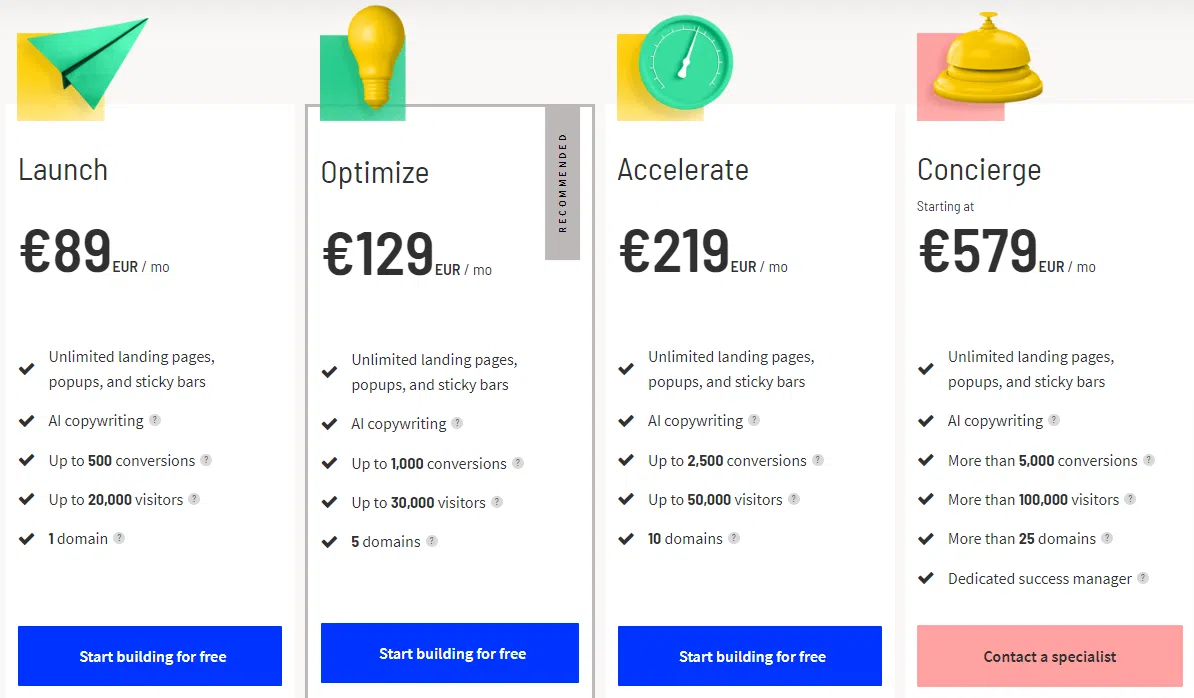Click the checkmark beside Unlimited landing pages in Launch
Viewport: 1194px width, 698px height.
26,368
